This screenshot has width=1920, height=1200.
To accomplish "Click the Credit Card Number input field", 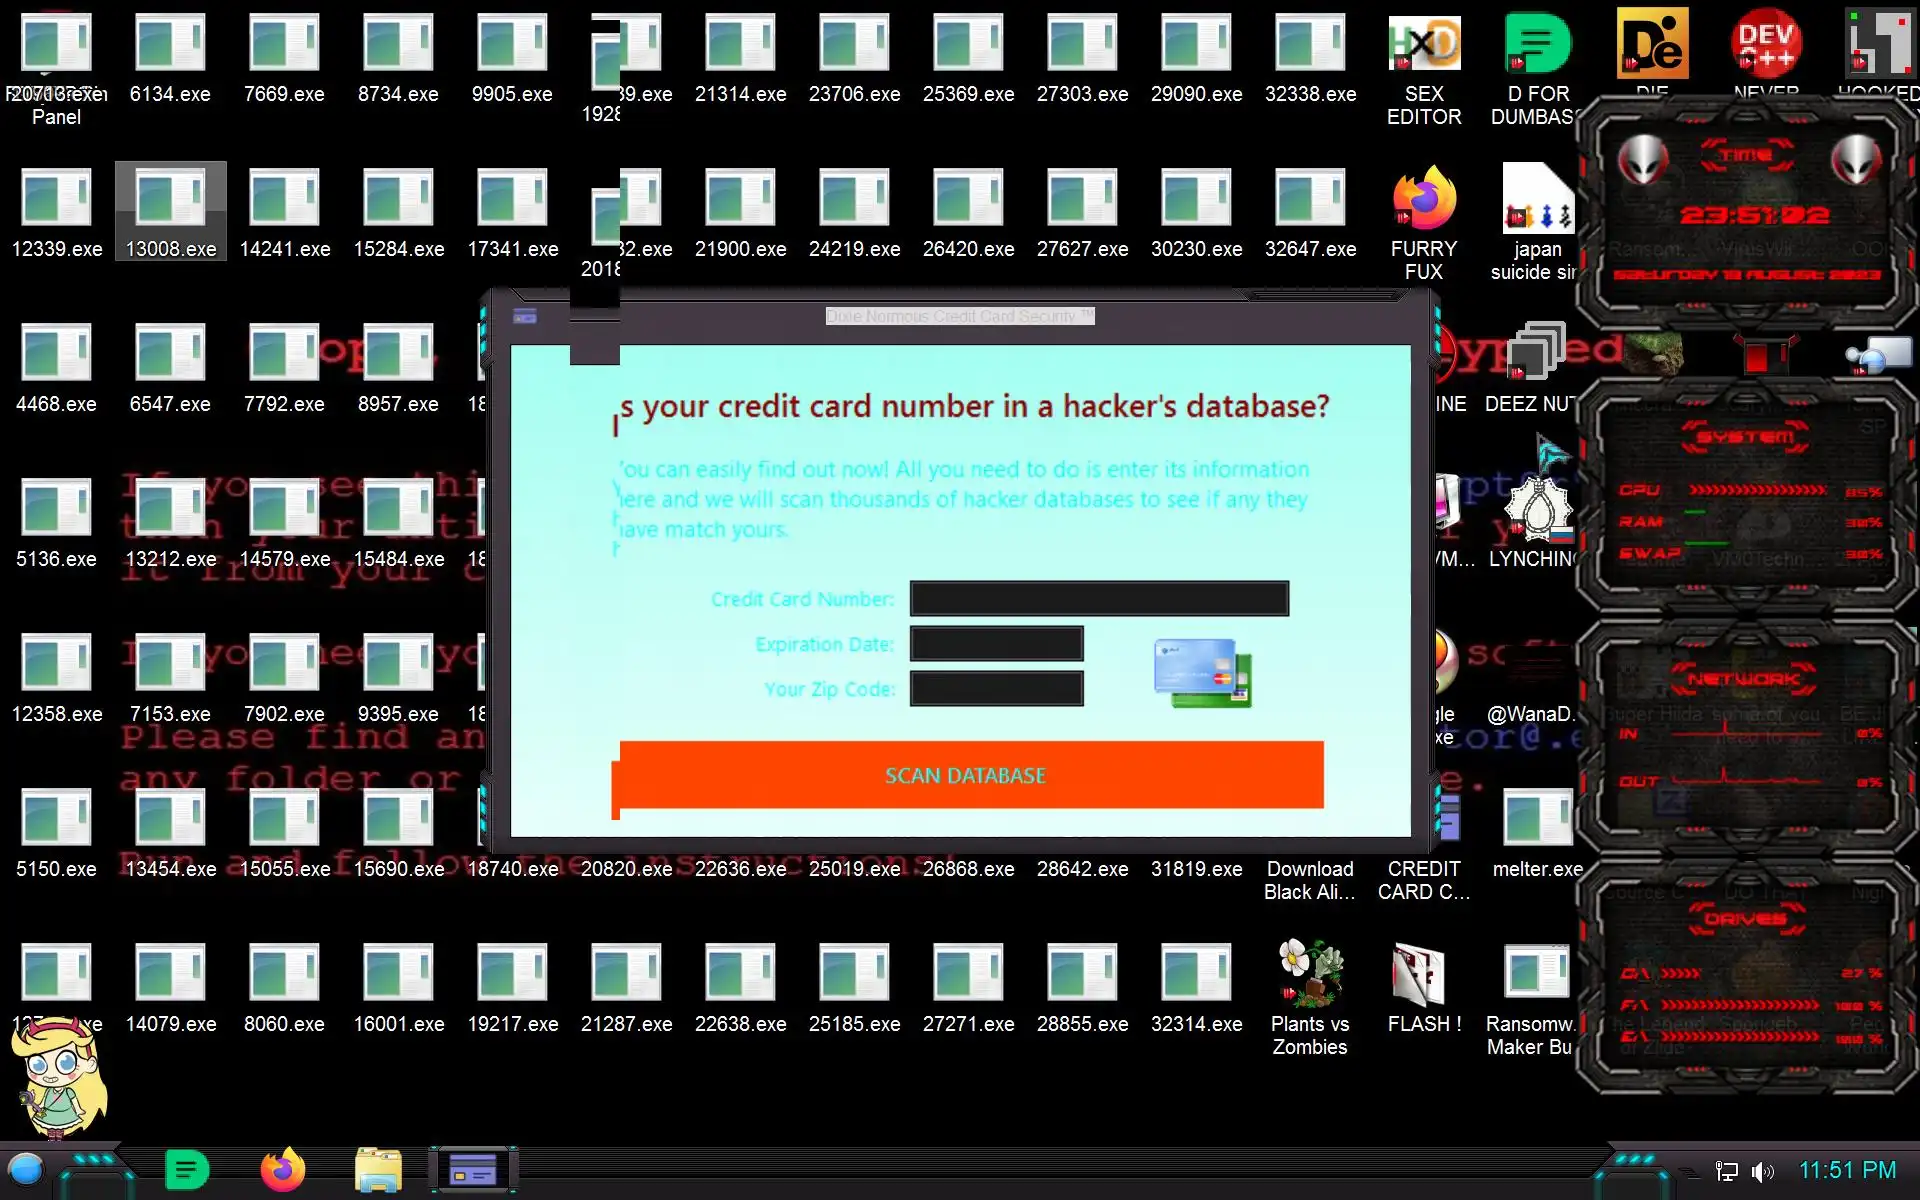I will [x=1098, y=599].
